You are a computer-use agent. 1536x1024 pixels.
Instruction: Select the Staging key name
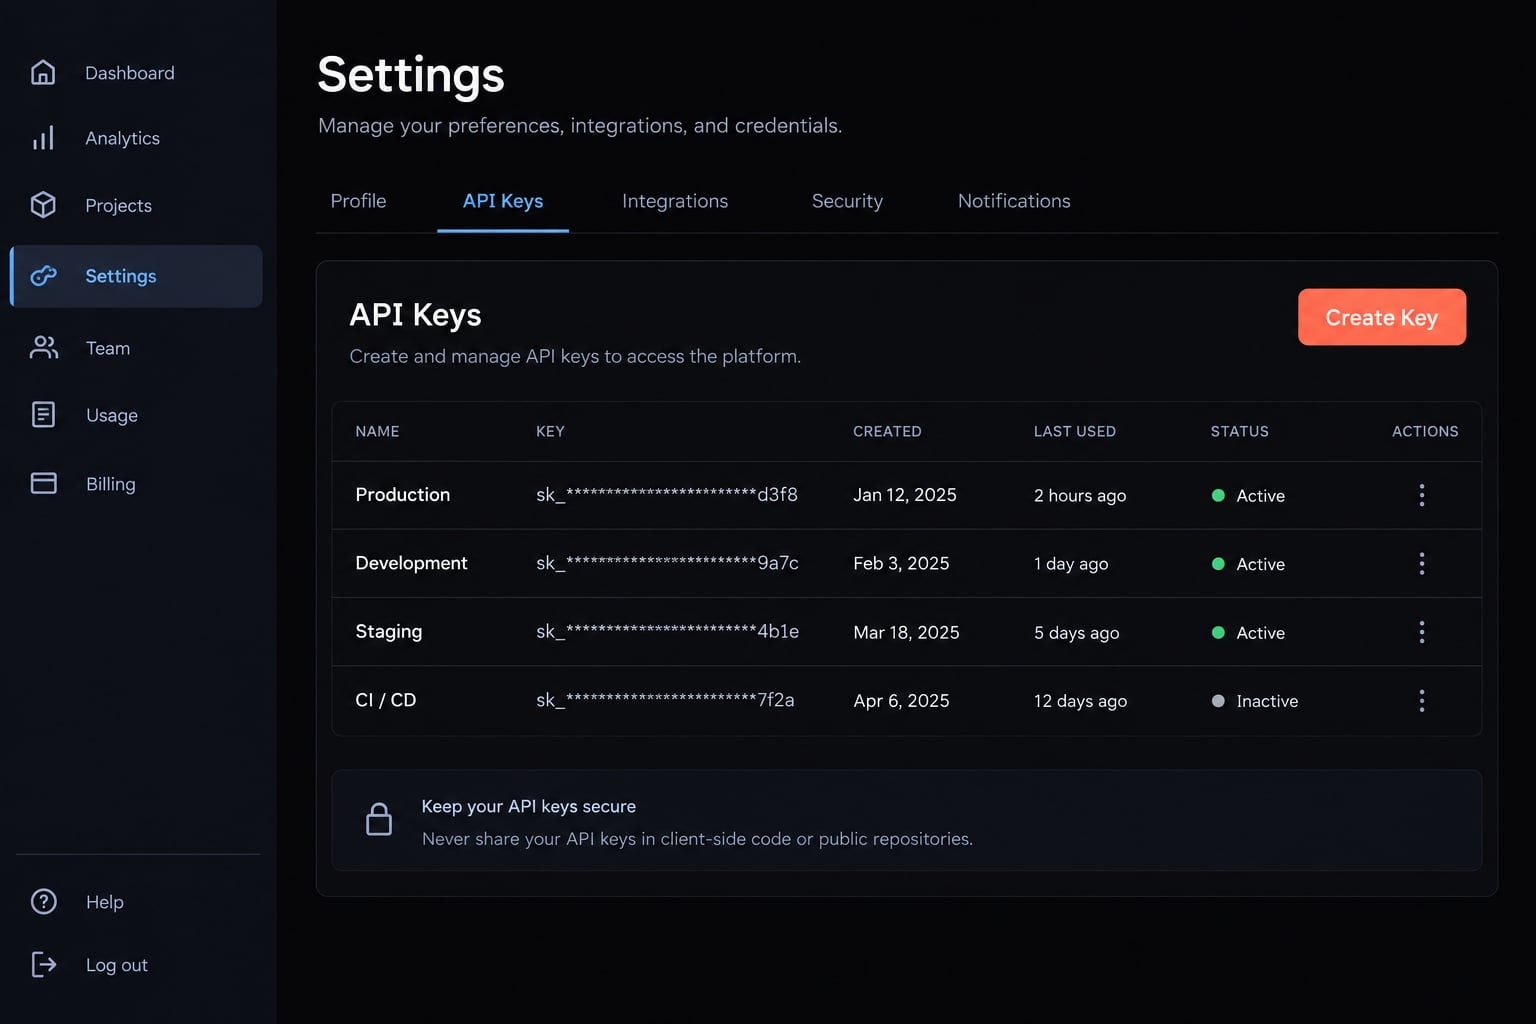coord(389,632)
